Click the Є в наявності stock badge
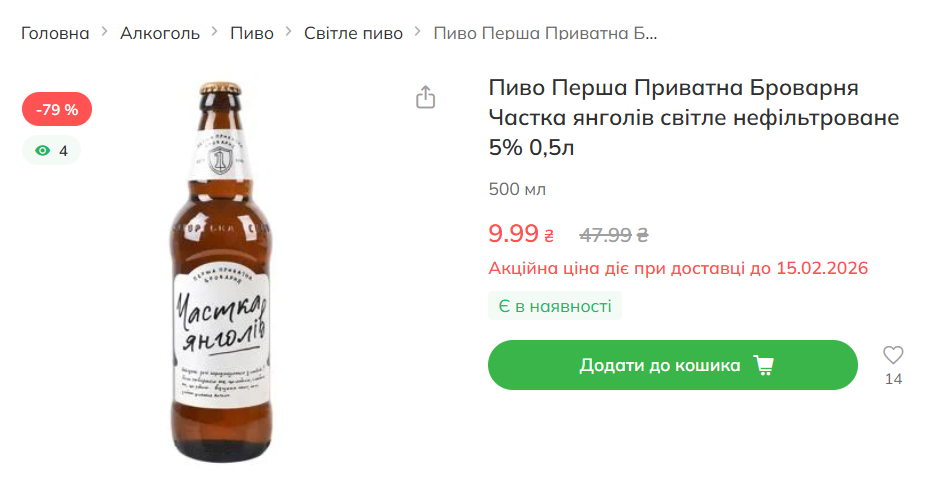This screenshot has width=934, height=494. tap(555, 306)
